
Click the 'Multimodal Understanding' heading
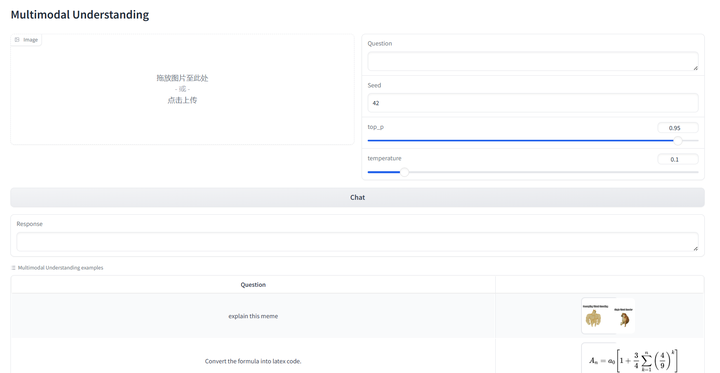pos(80,15)
